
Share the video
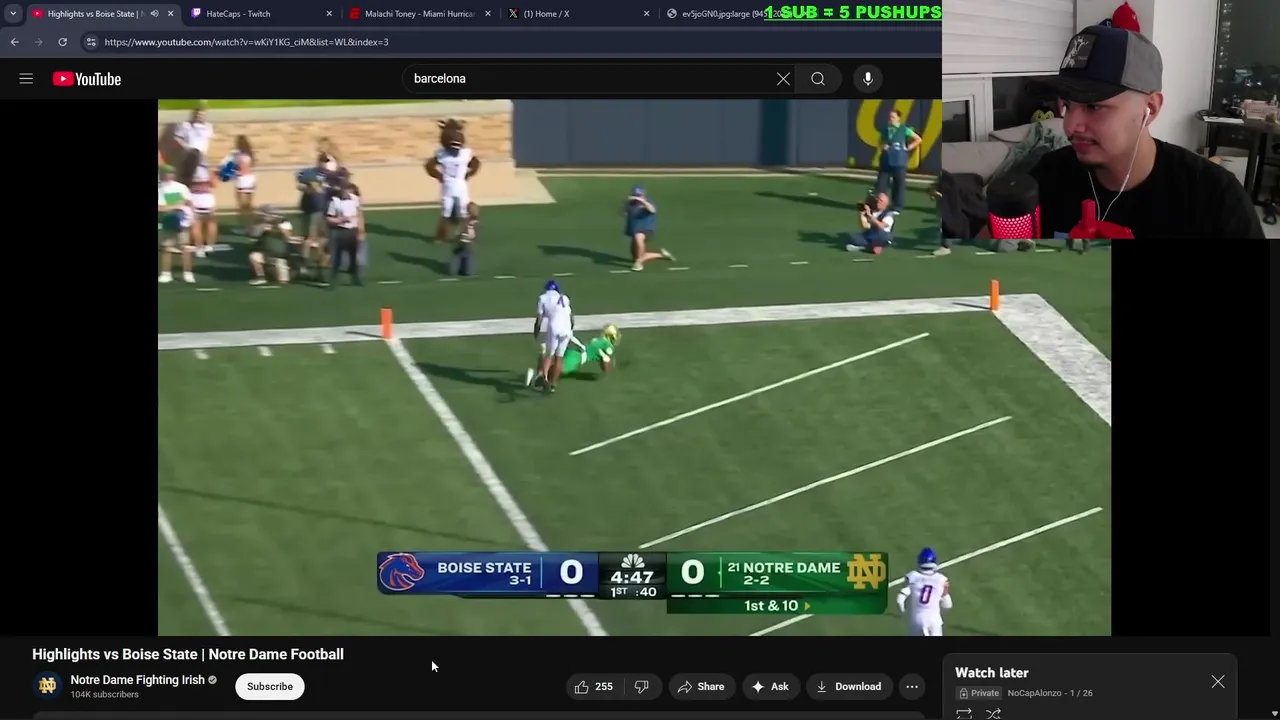click(700, 687)
